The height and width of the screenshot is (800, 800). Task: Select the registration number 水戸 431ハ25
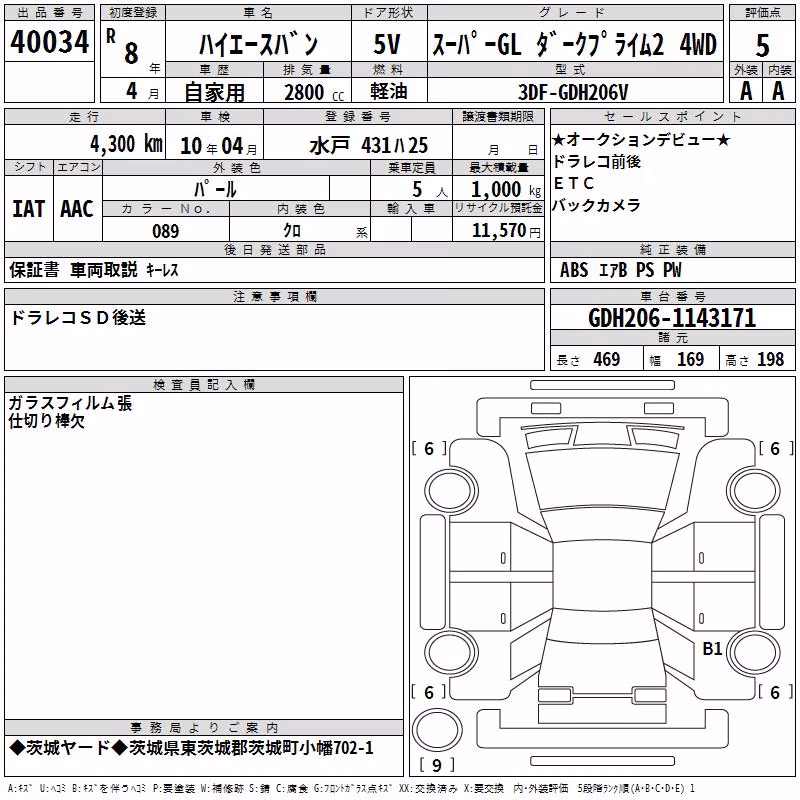point(368,146)
